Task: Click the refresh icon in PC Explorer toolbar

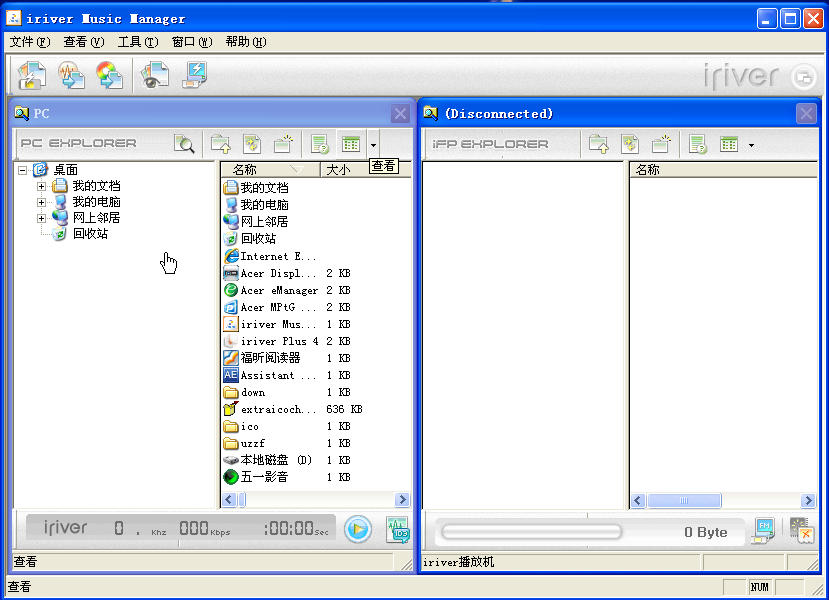Action: click(x=252, y=143)
